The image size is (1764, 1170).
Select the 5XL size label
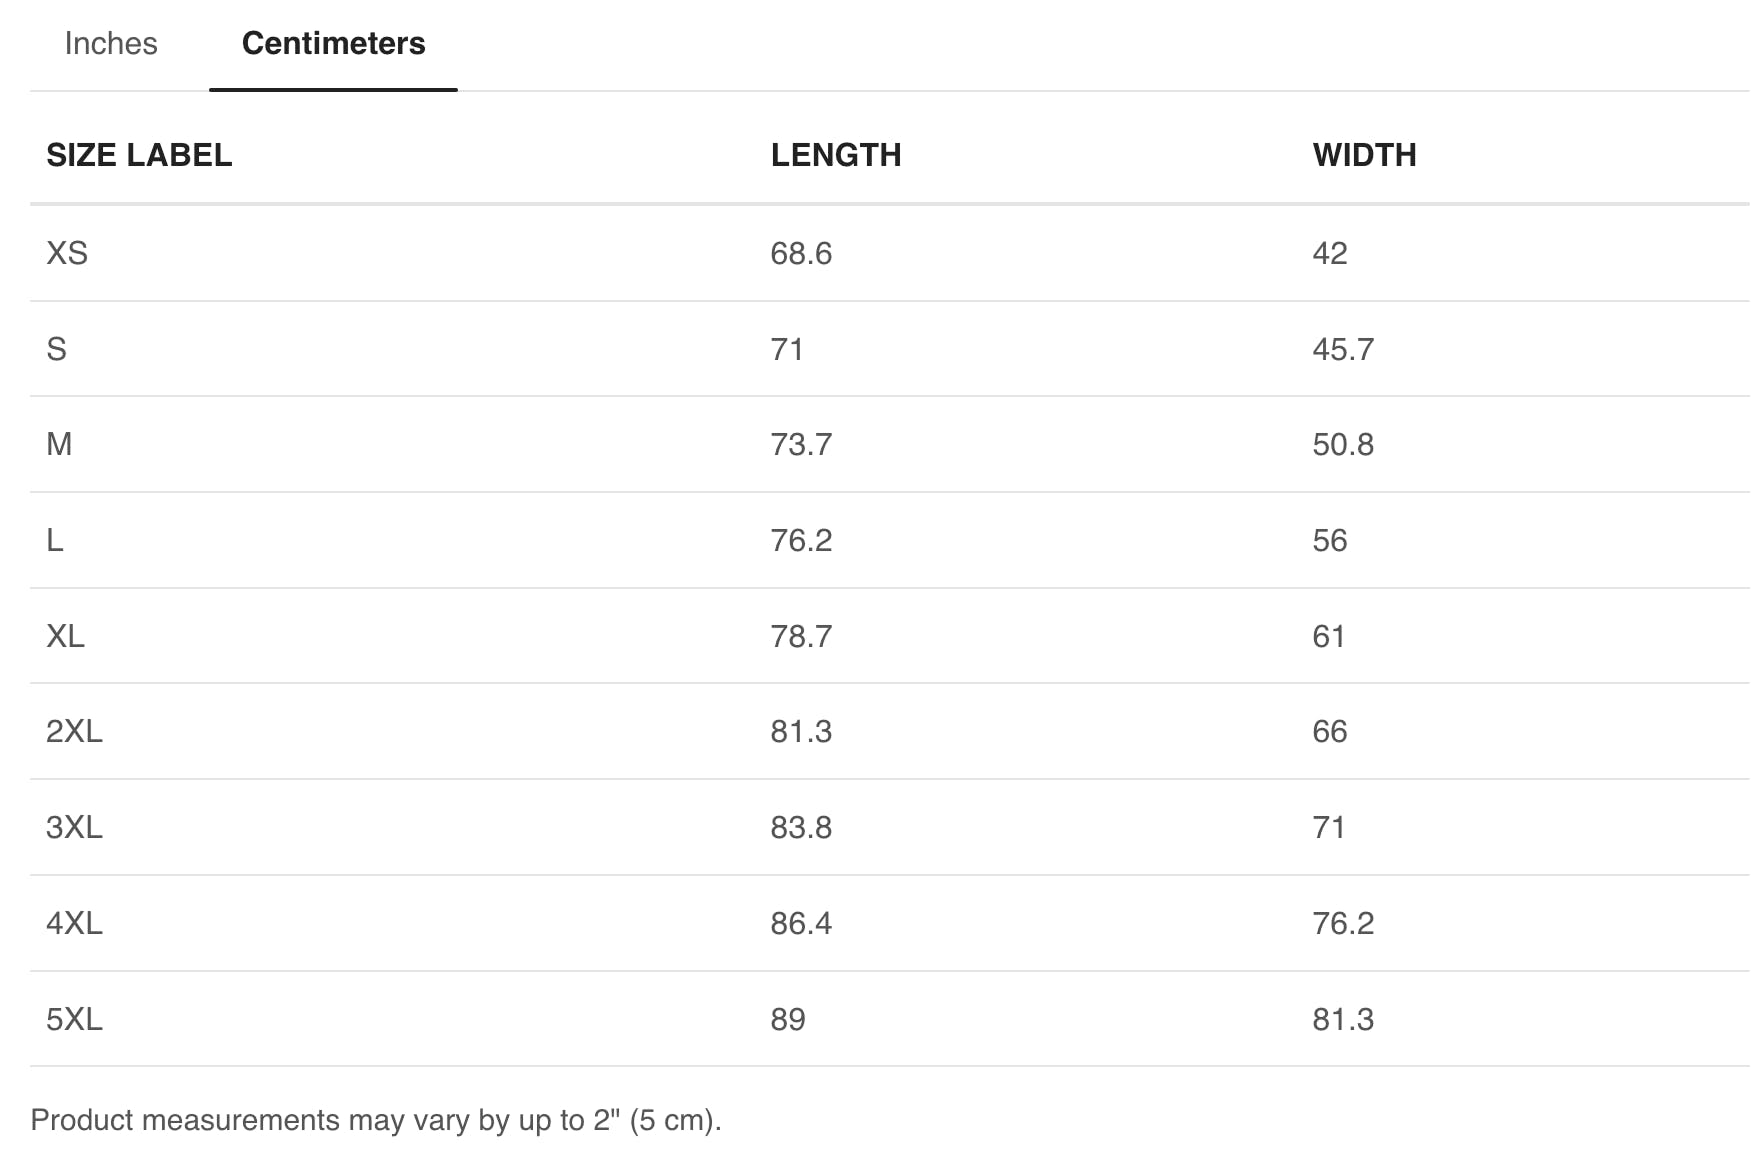click(74, 1019)
